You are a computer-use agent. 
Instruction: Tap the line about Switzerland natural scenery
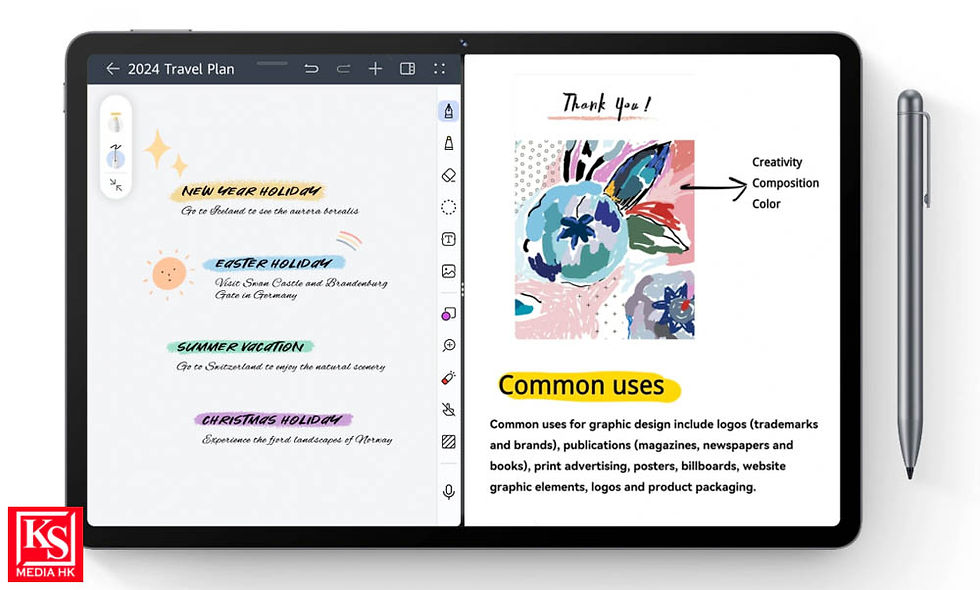281,366
